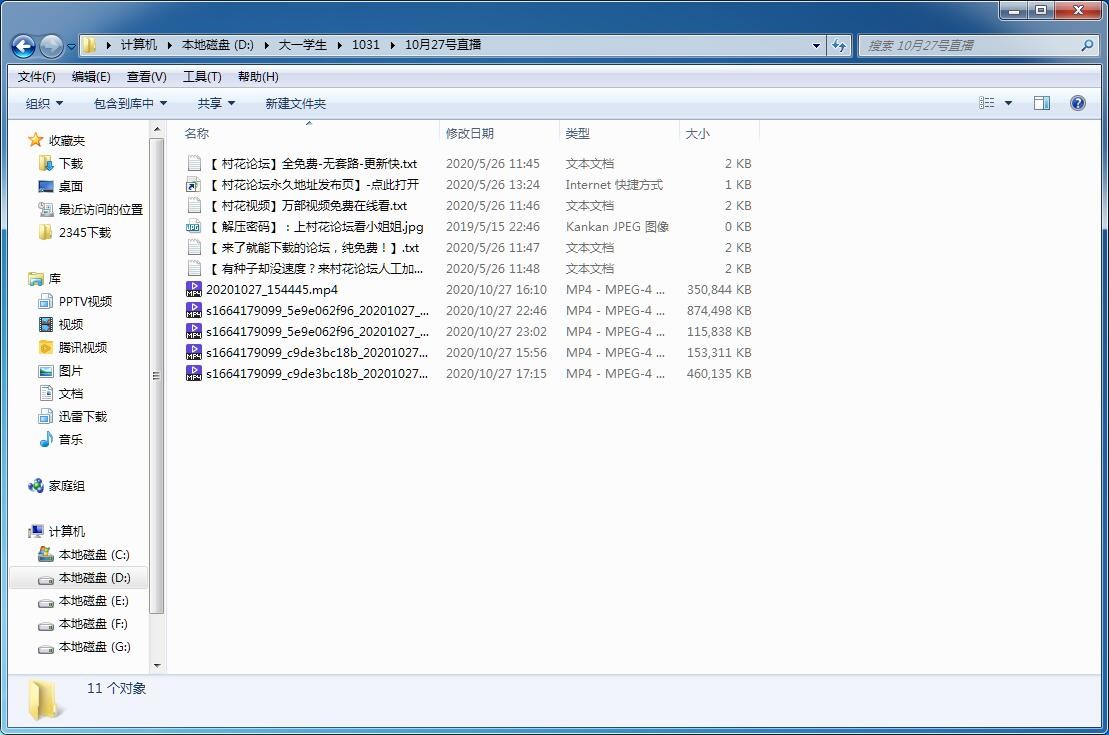Image resolution: width=1109 pixels, height=735 pixels.
Task: Expand the address bar history dropdown
Action: 816,45
